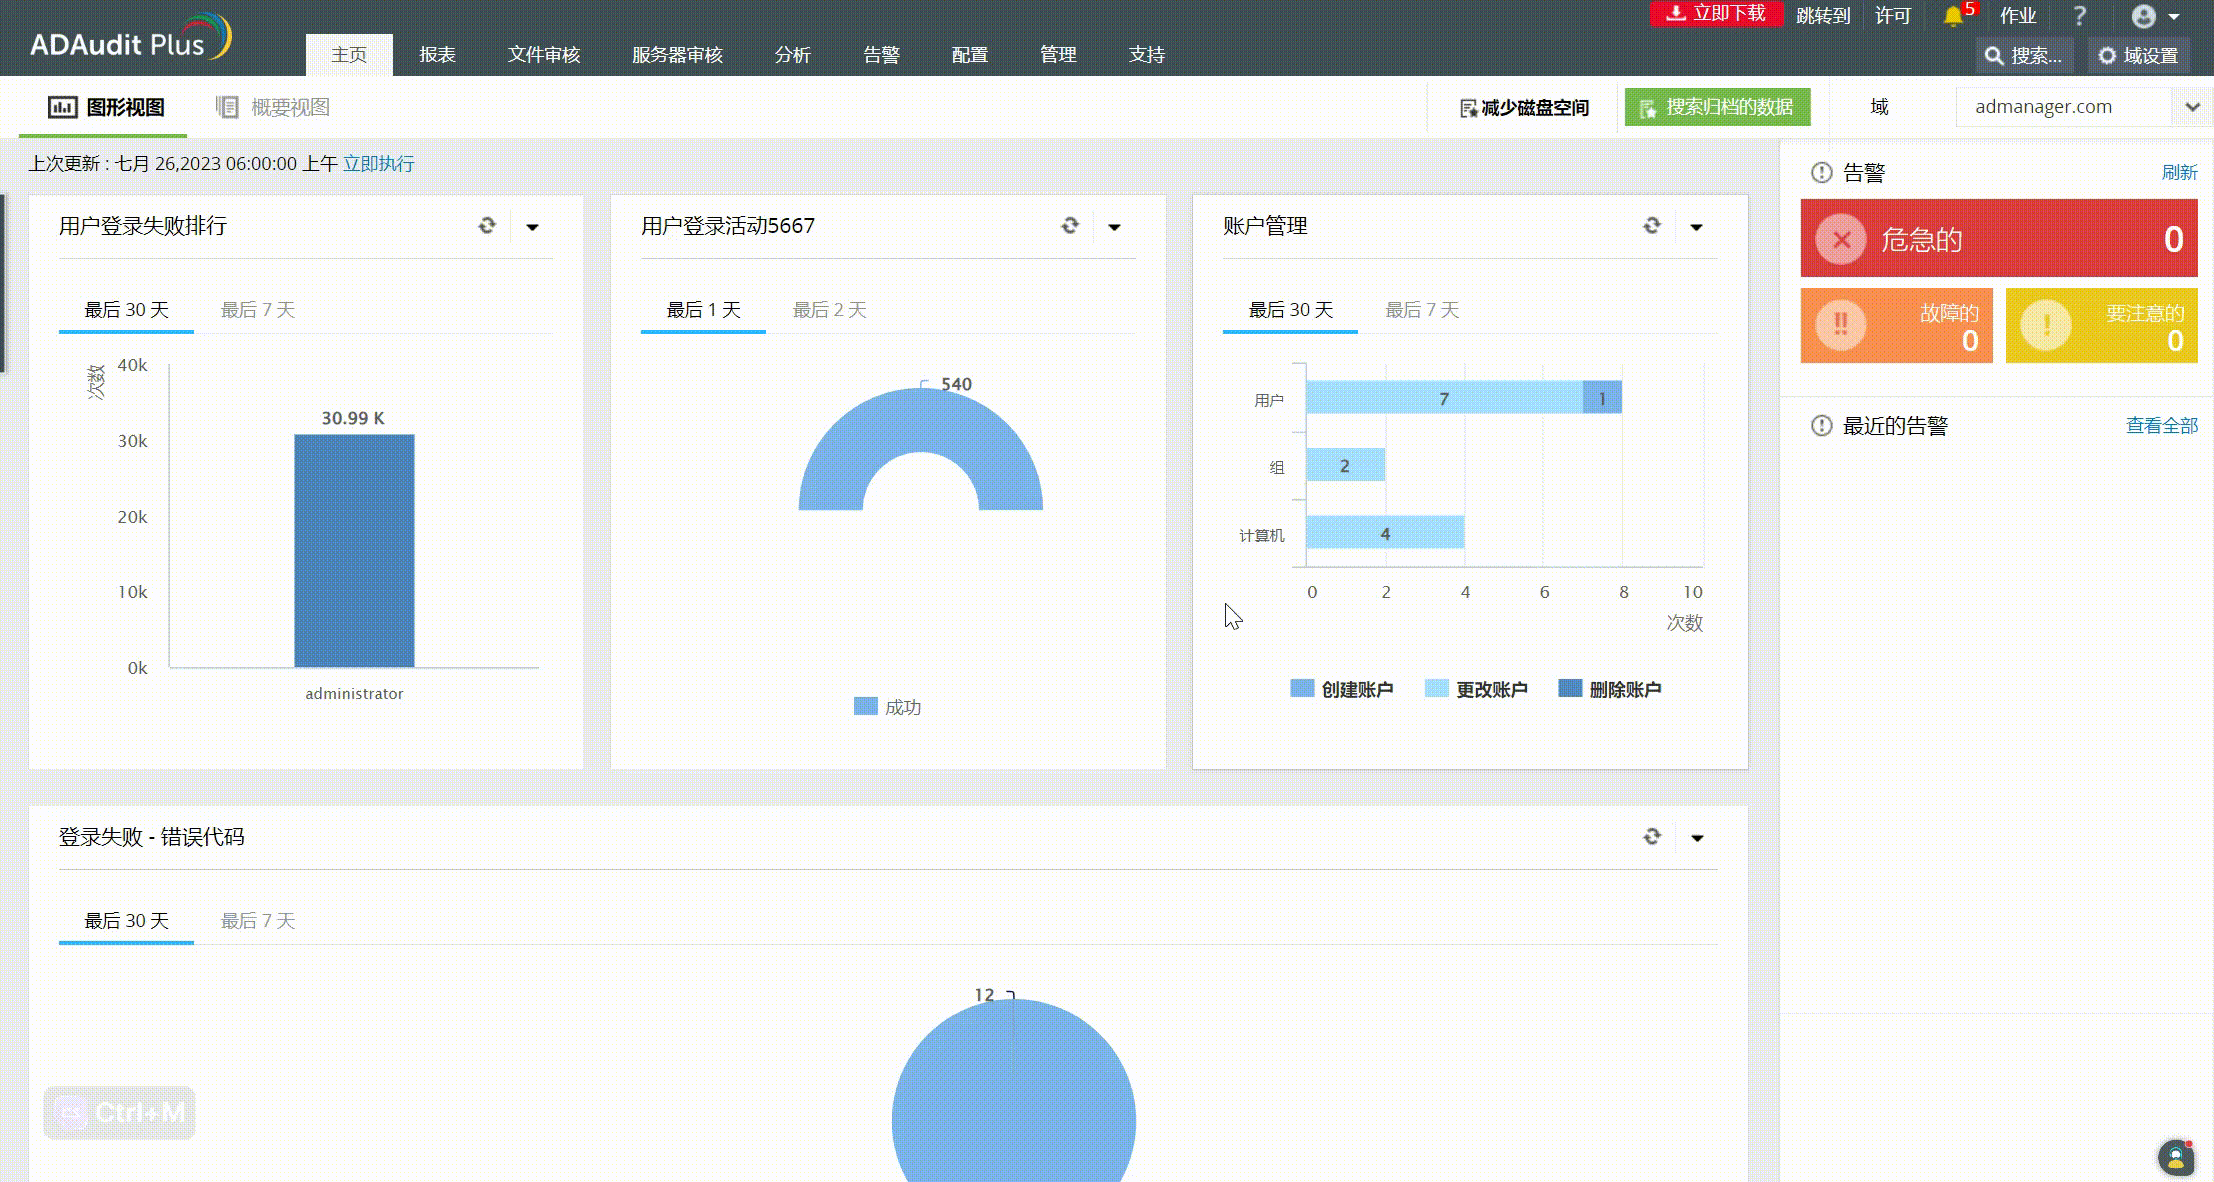The width and height of the screenshot is (2214, 1182).
Task: Open 域设置 gear button
Action: coord(2139,56)
